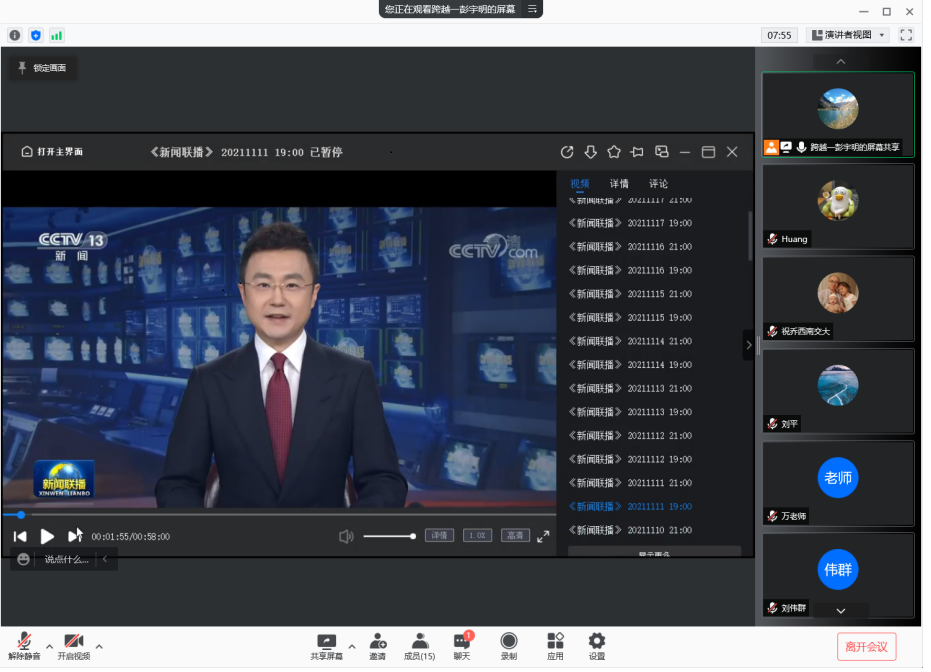Open the 成员(15) members panel
The width and height of the screenshot is (931, 672).
[420, 642]
